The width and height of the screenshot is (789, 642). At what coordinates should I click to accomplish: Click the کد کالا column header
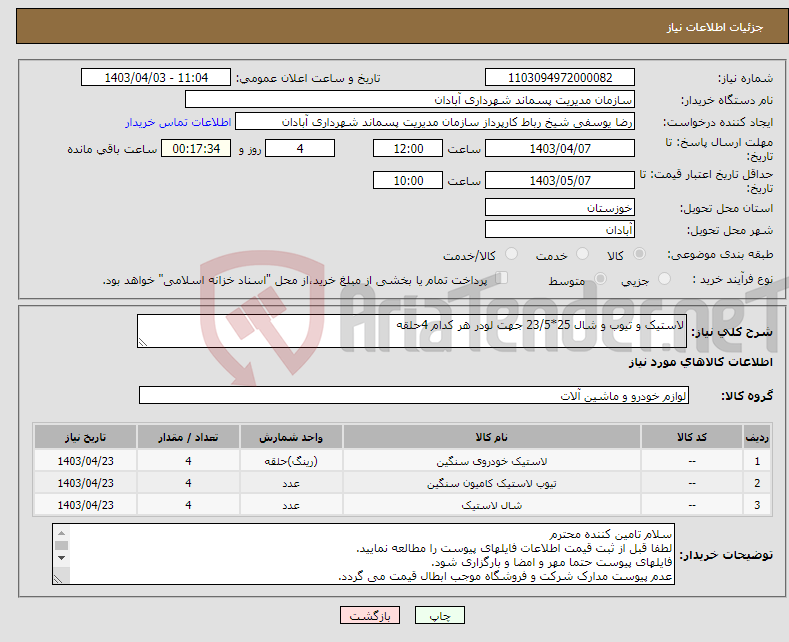click(692, 437)
